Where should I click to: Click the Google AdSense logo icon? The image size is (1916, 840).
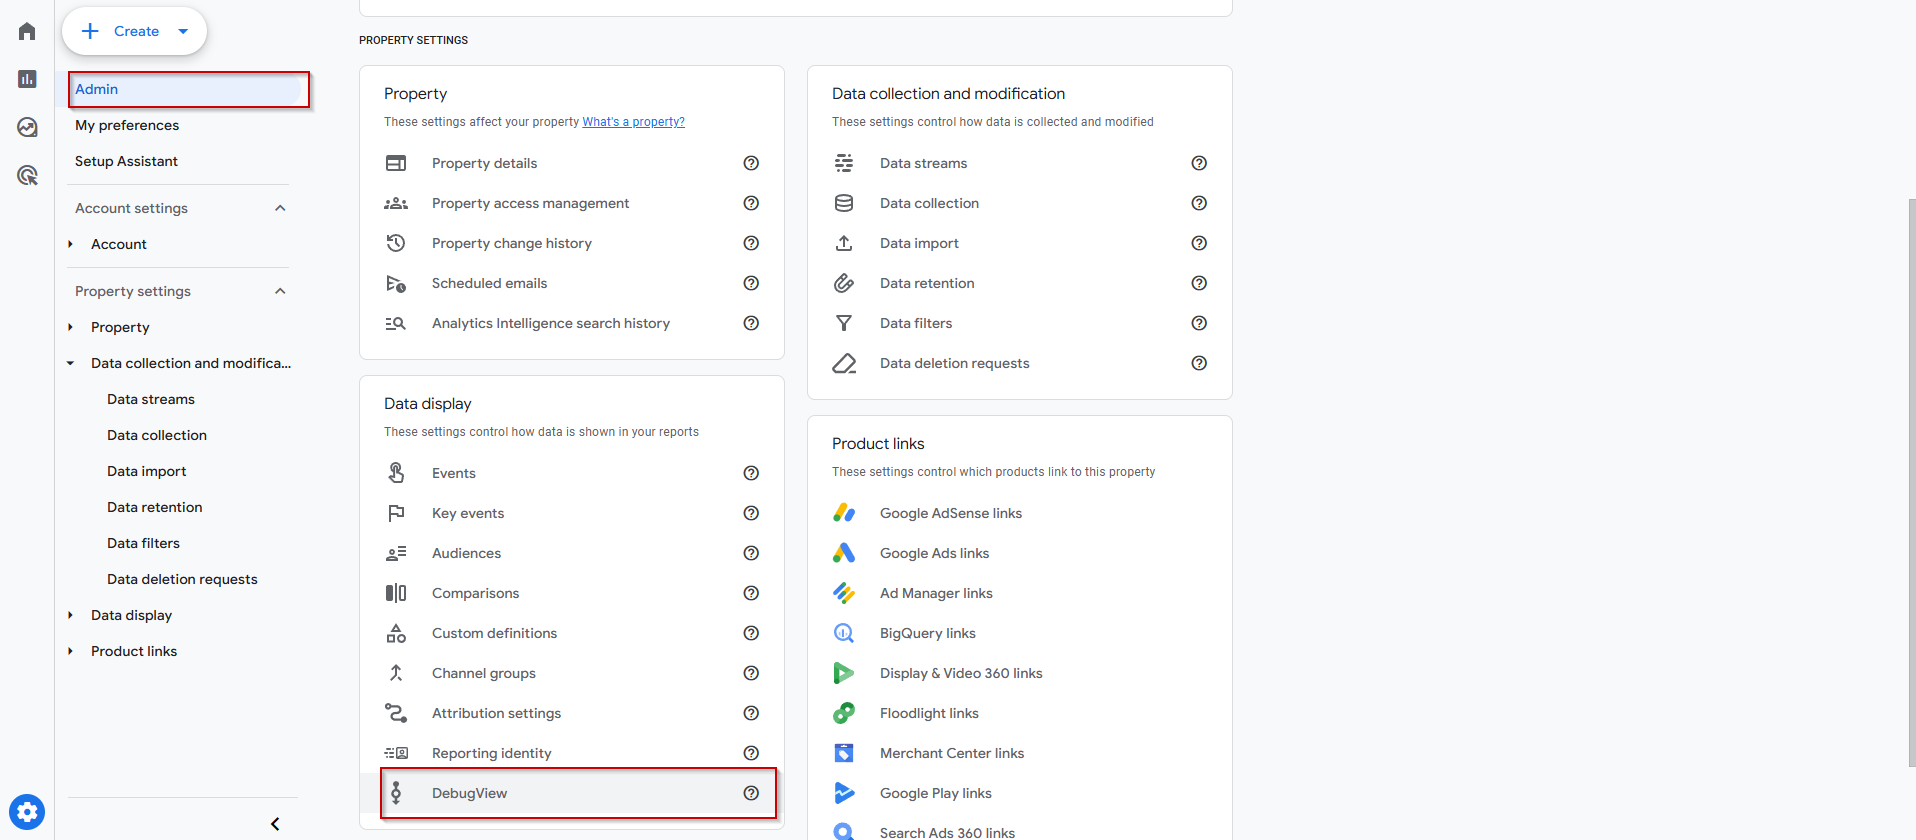(x=844, y=513)
